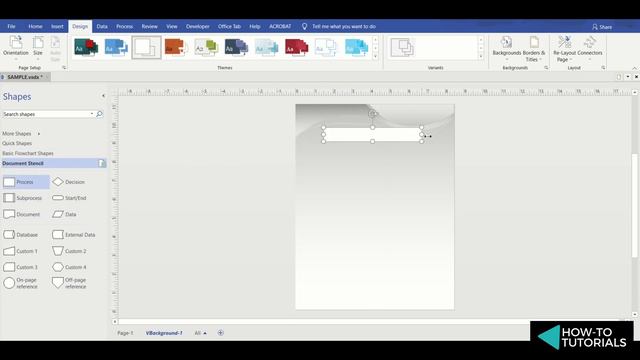Open the page Size option
Viewport: 640px width, 360px height.
click(x=38, y=48)
